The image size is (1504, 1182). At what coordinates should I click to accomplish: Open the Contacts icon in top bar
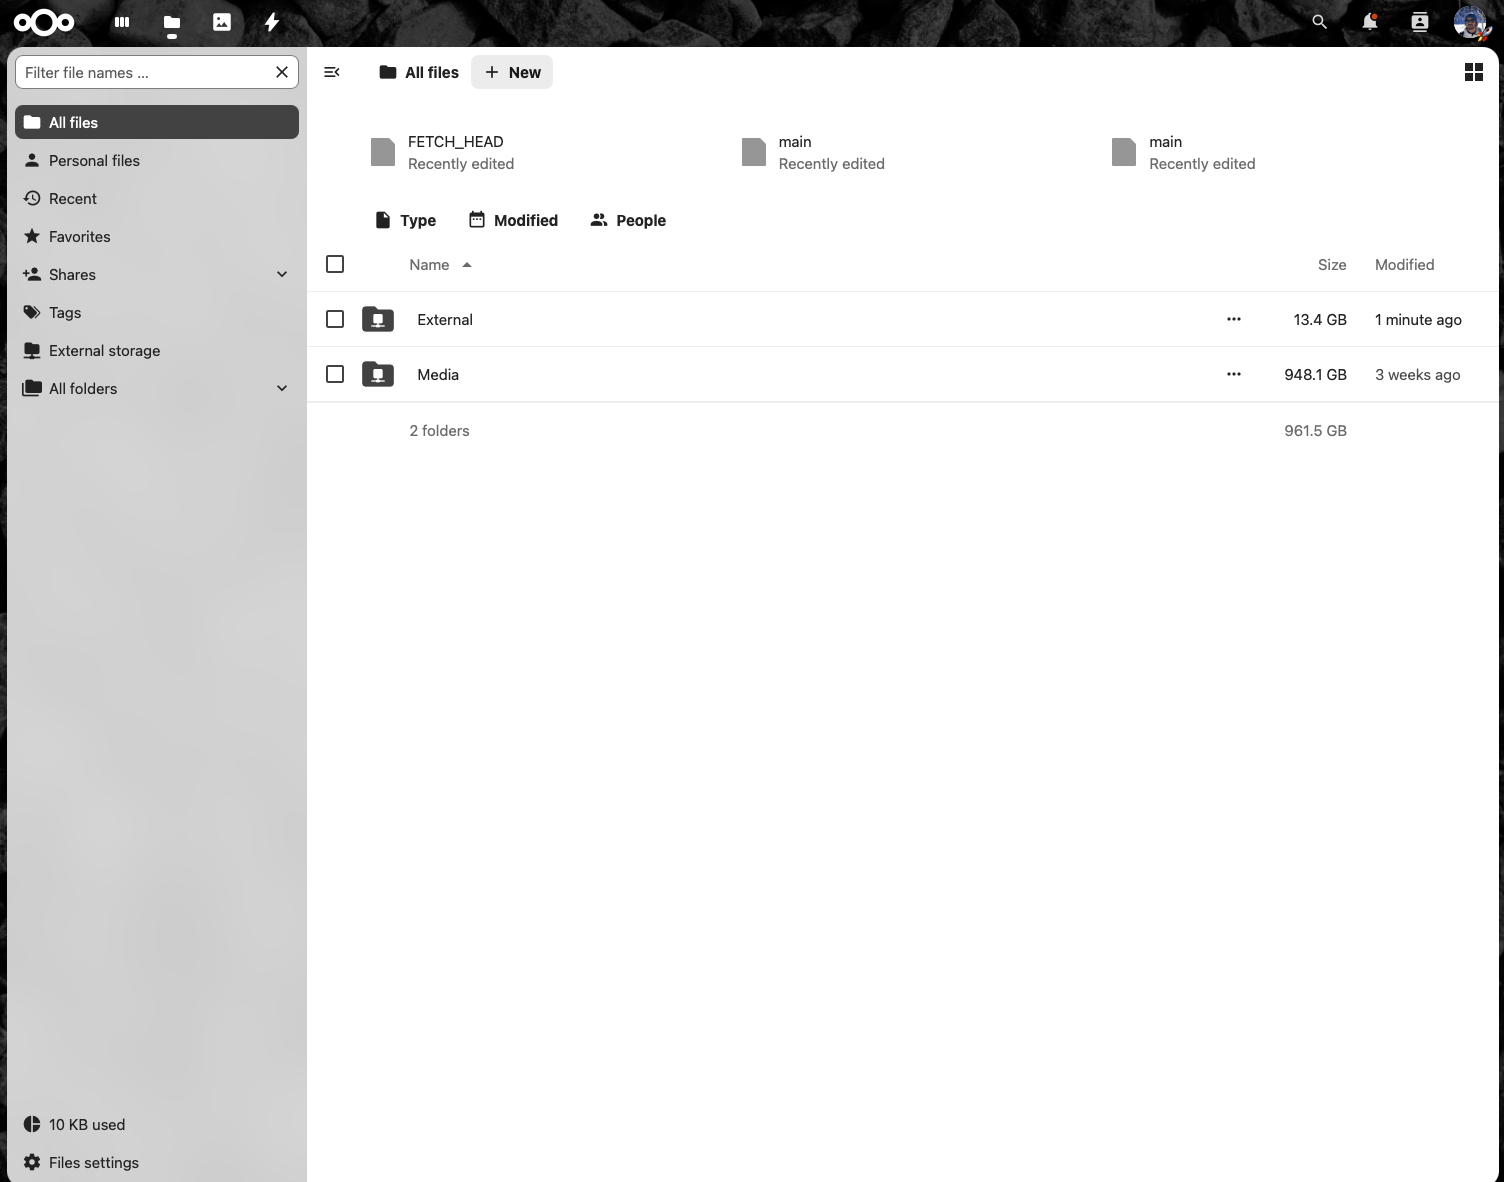click(1418, 21)
